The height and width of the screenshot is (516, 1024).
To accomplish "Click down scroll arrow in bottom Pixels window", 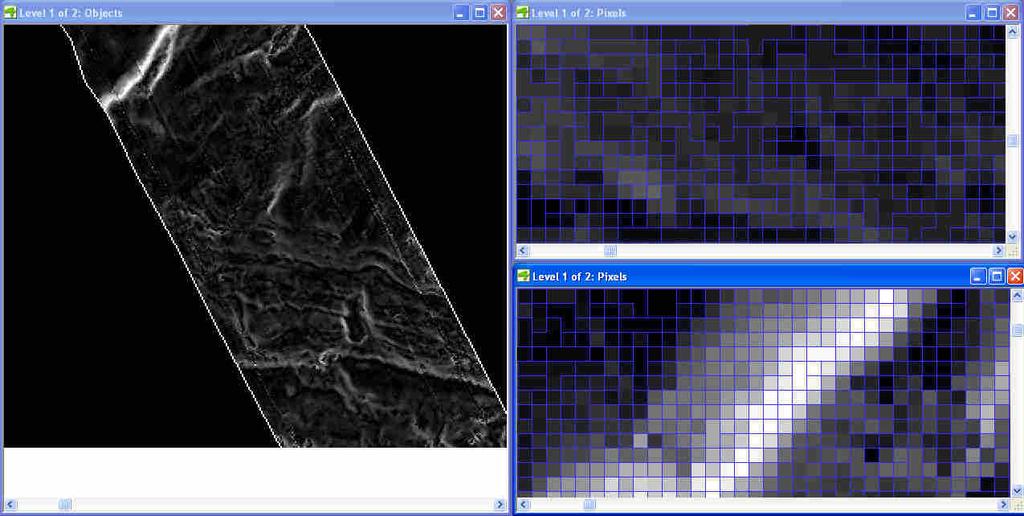I will [1017, 491].
